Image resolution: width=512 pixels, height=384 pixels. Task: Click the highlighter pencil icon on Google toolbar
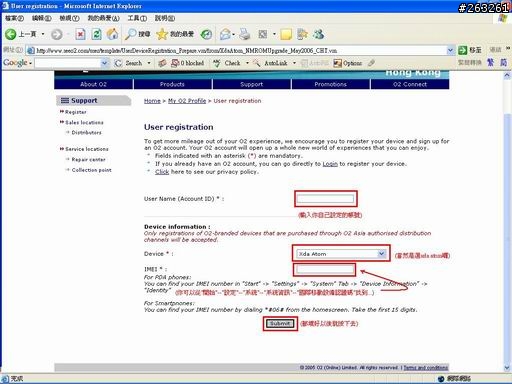coord(371,63)
